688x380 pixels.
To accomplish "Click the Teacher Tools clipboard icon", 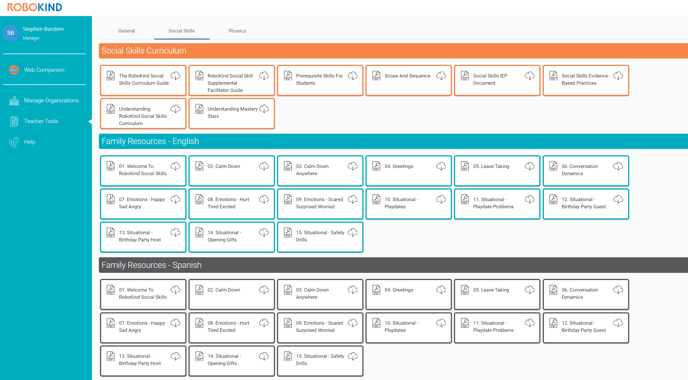I will 14,121.
